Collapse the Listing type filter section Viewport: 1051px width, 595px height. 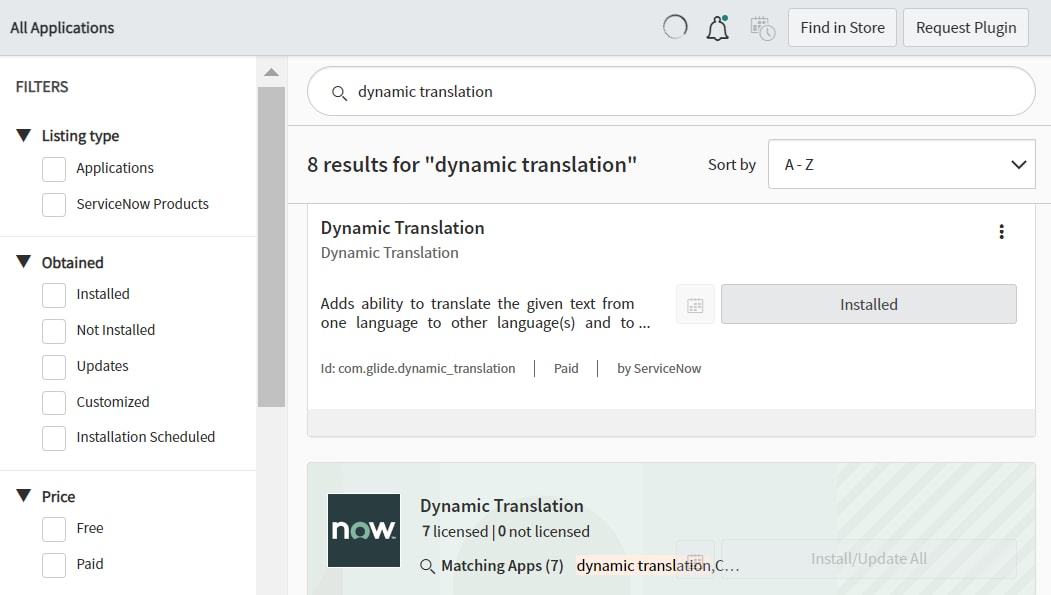(x=23, y=135)
